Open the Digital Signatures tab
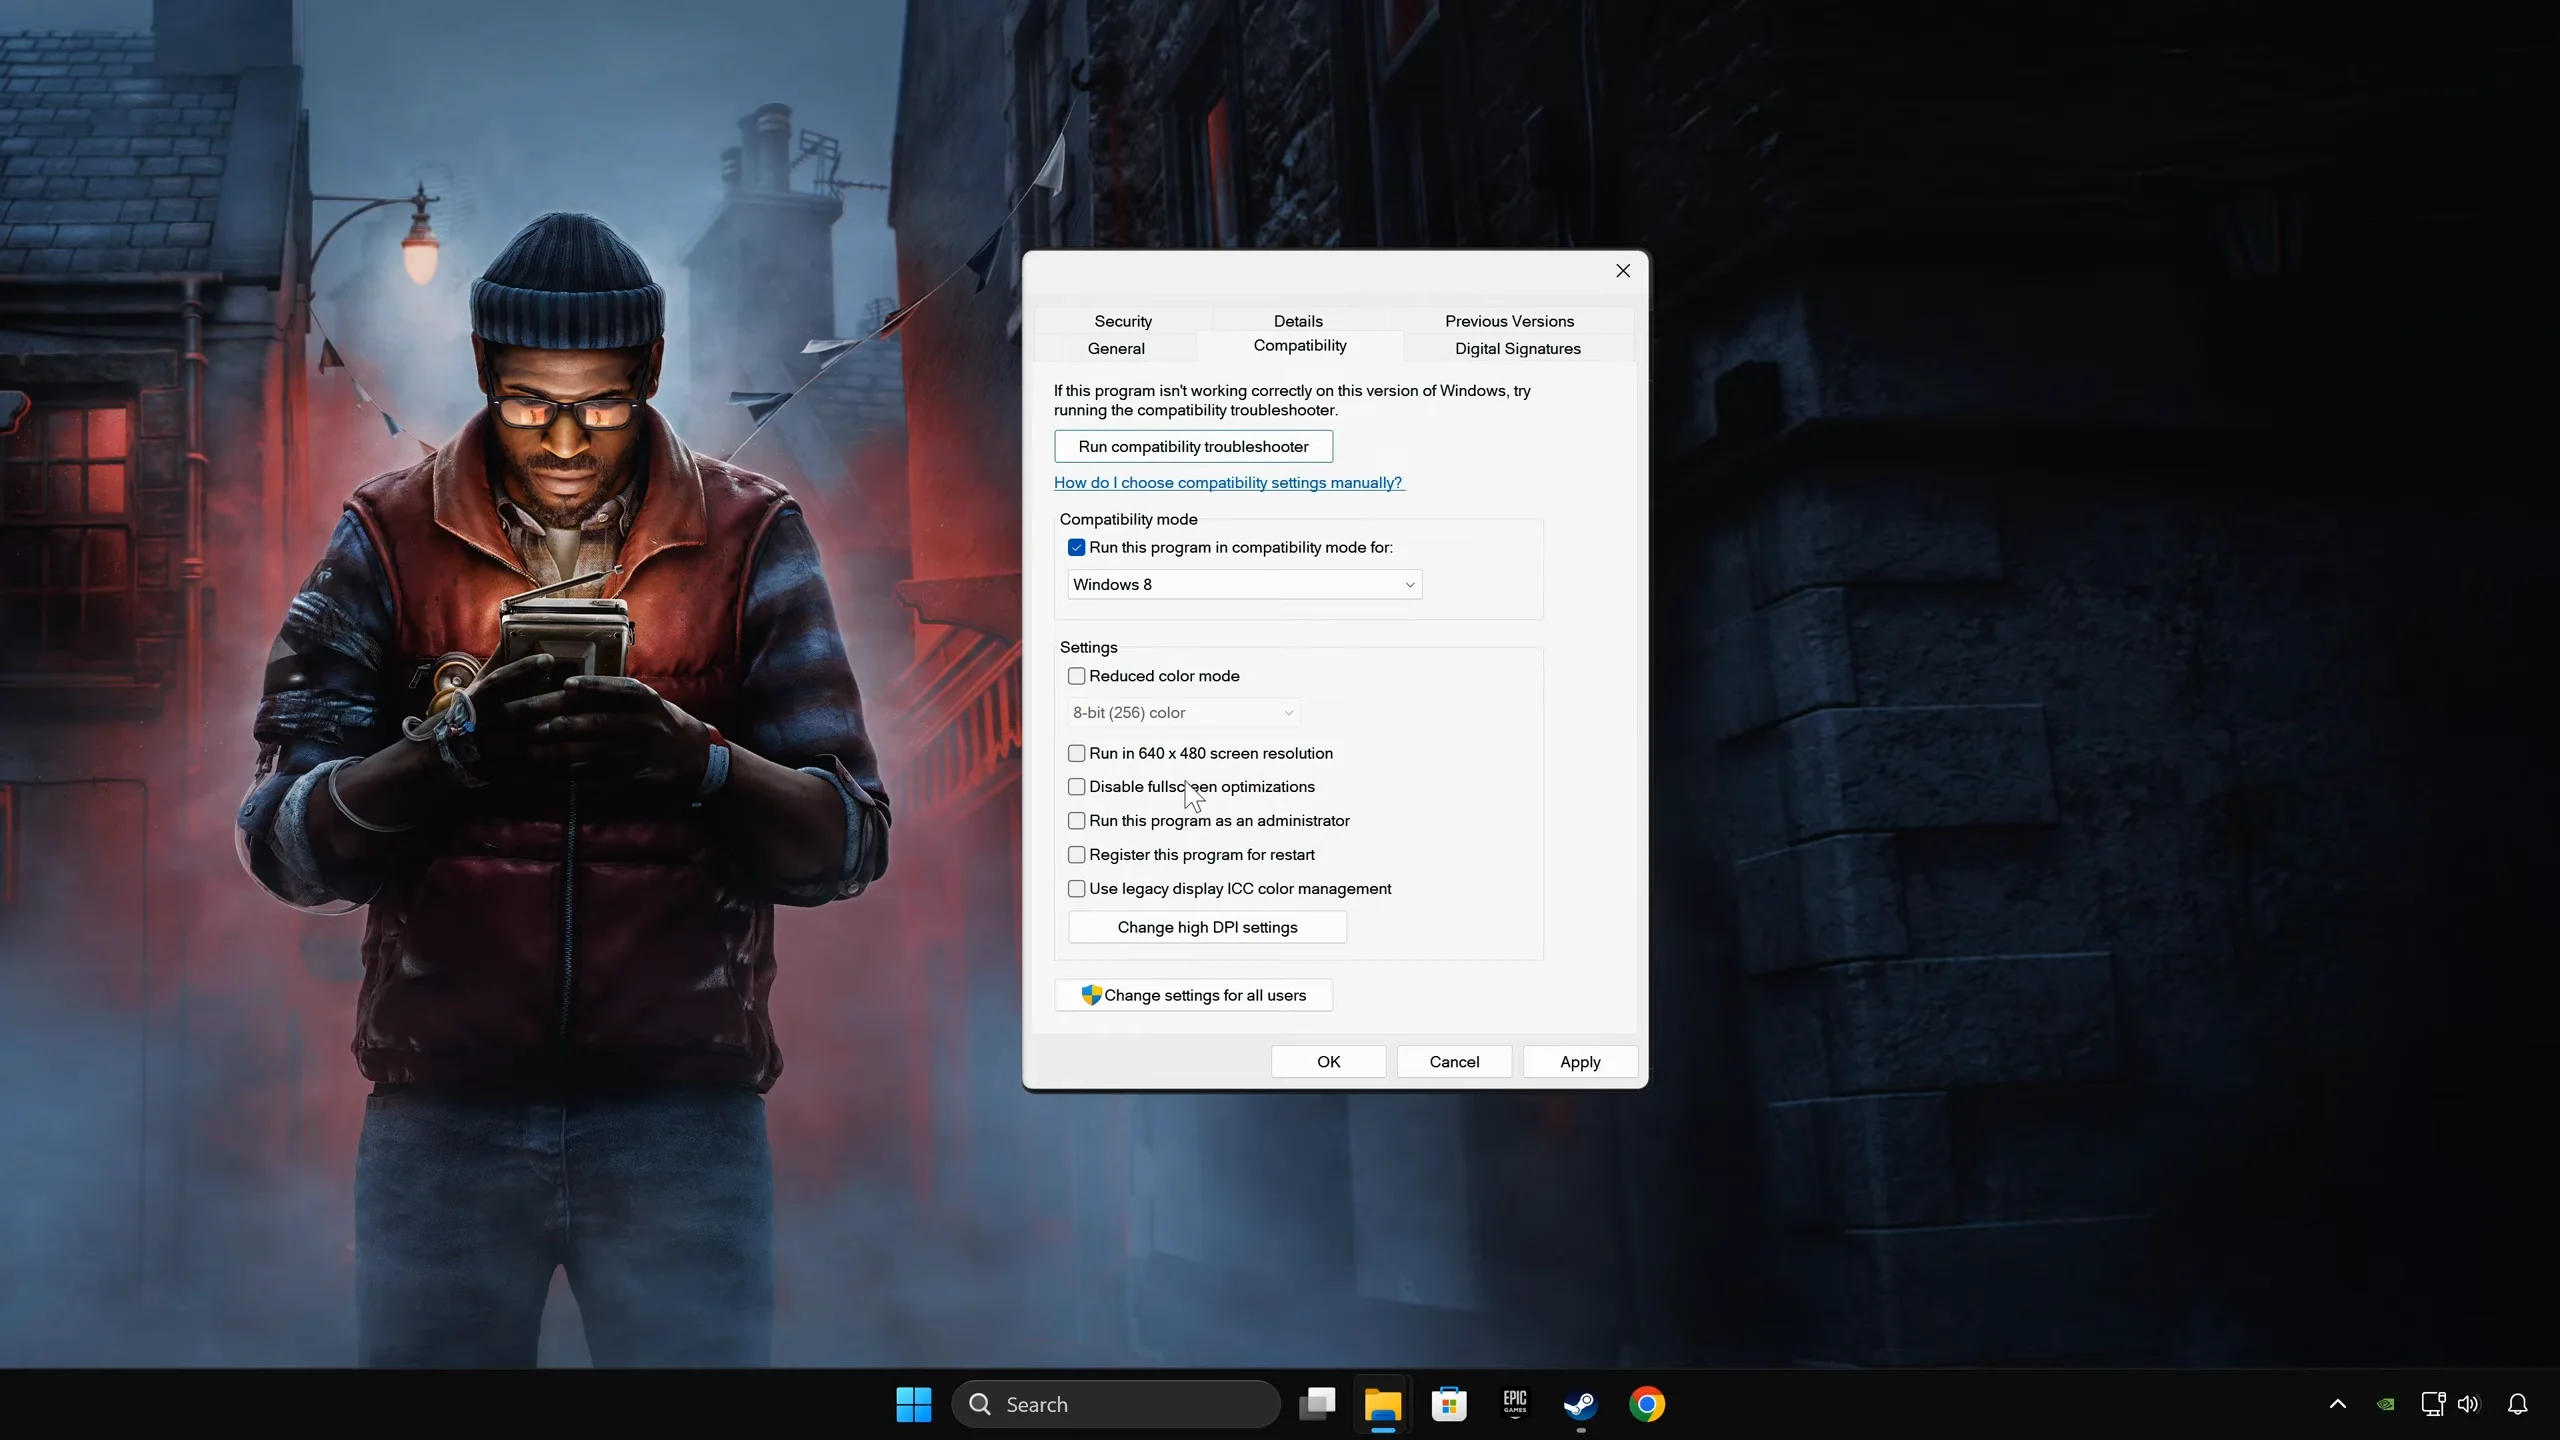2560x1440 pixels. 1518,348
